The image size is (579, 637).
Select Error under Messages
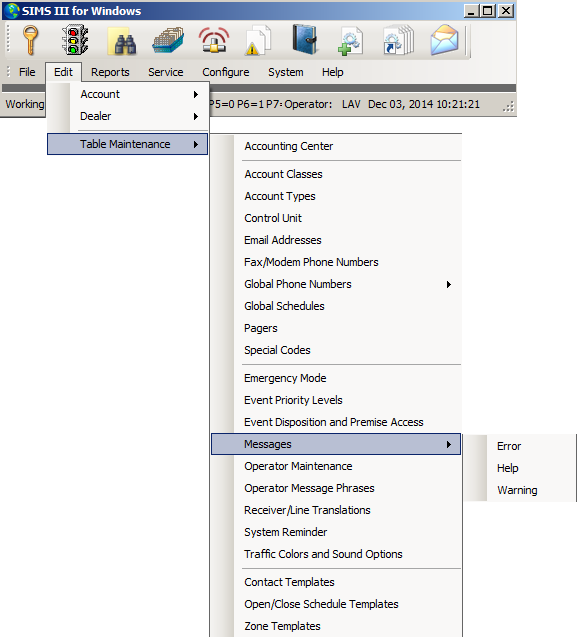coord(508,446)
